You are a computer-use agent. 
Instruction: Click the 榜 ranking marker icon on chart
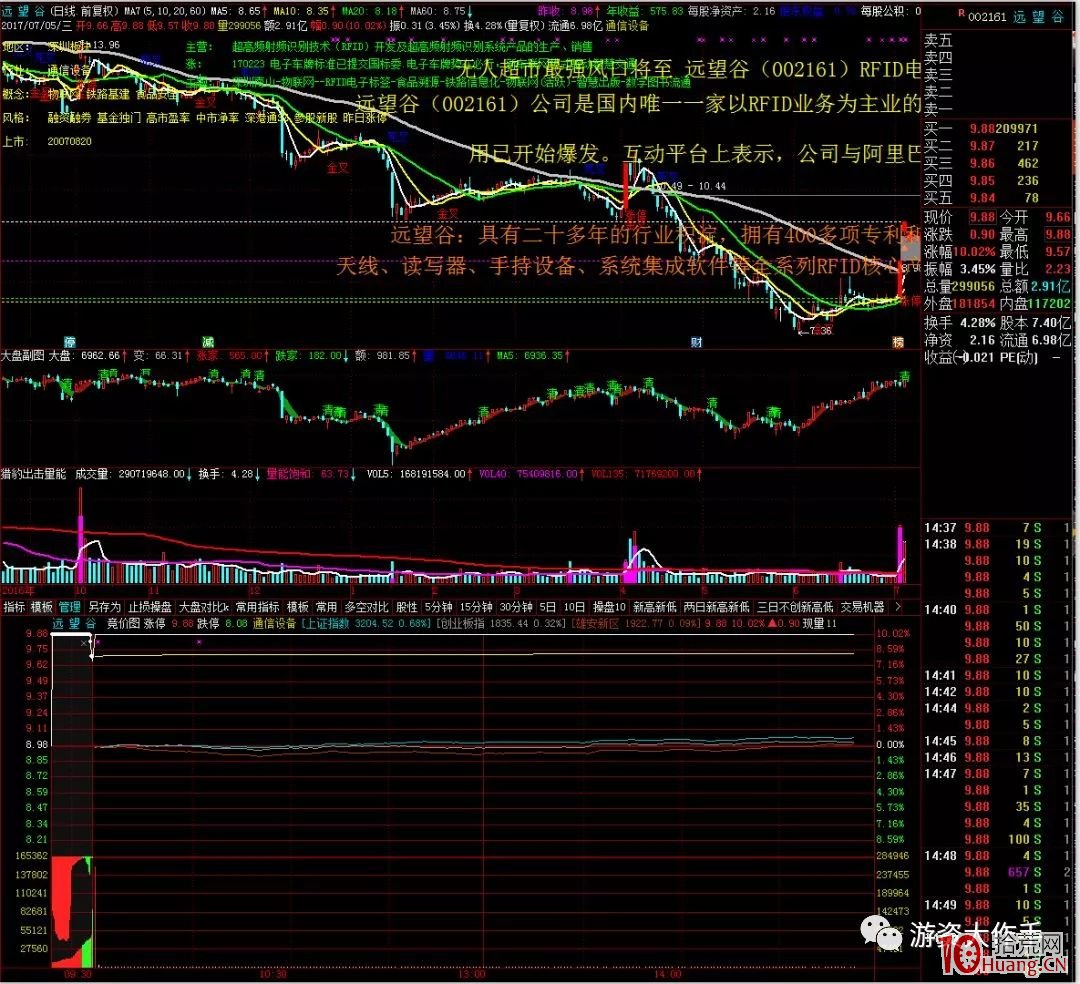(898, 342)
